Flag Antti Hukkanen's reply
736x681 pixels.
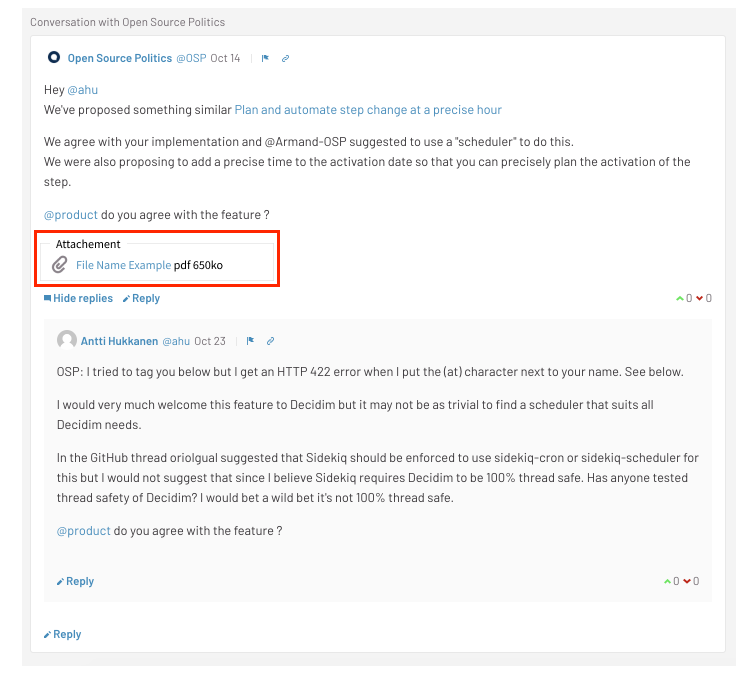click(250, 341)
